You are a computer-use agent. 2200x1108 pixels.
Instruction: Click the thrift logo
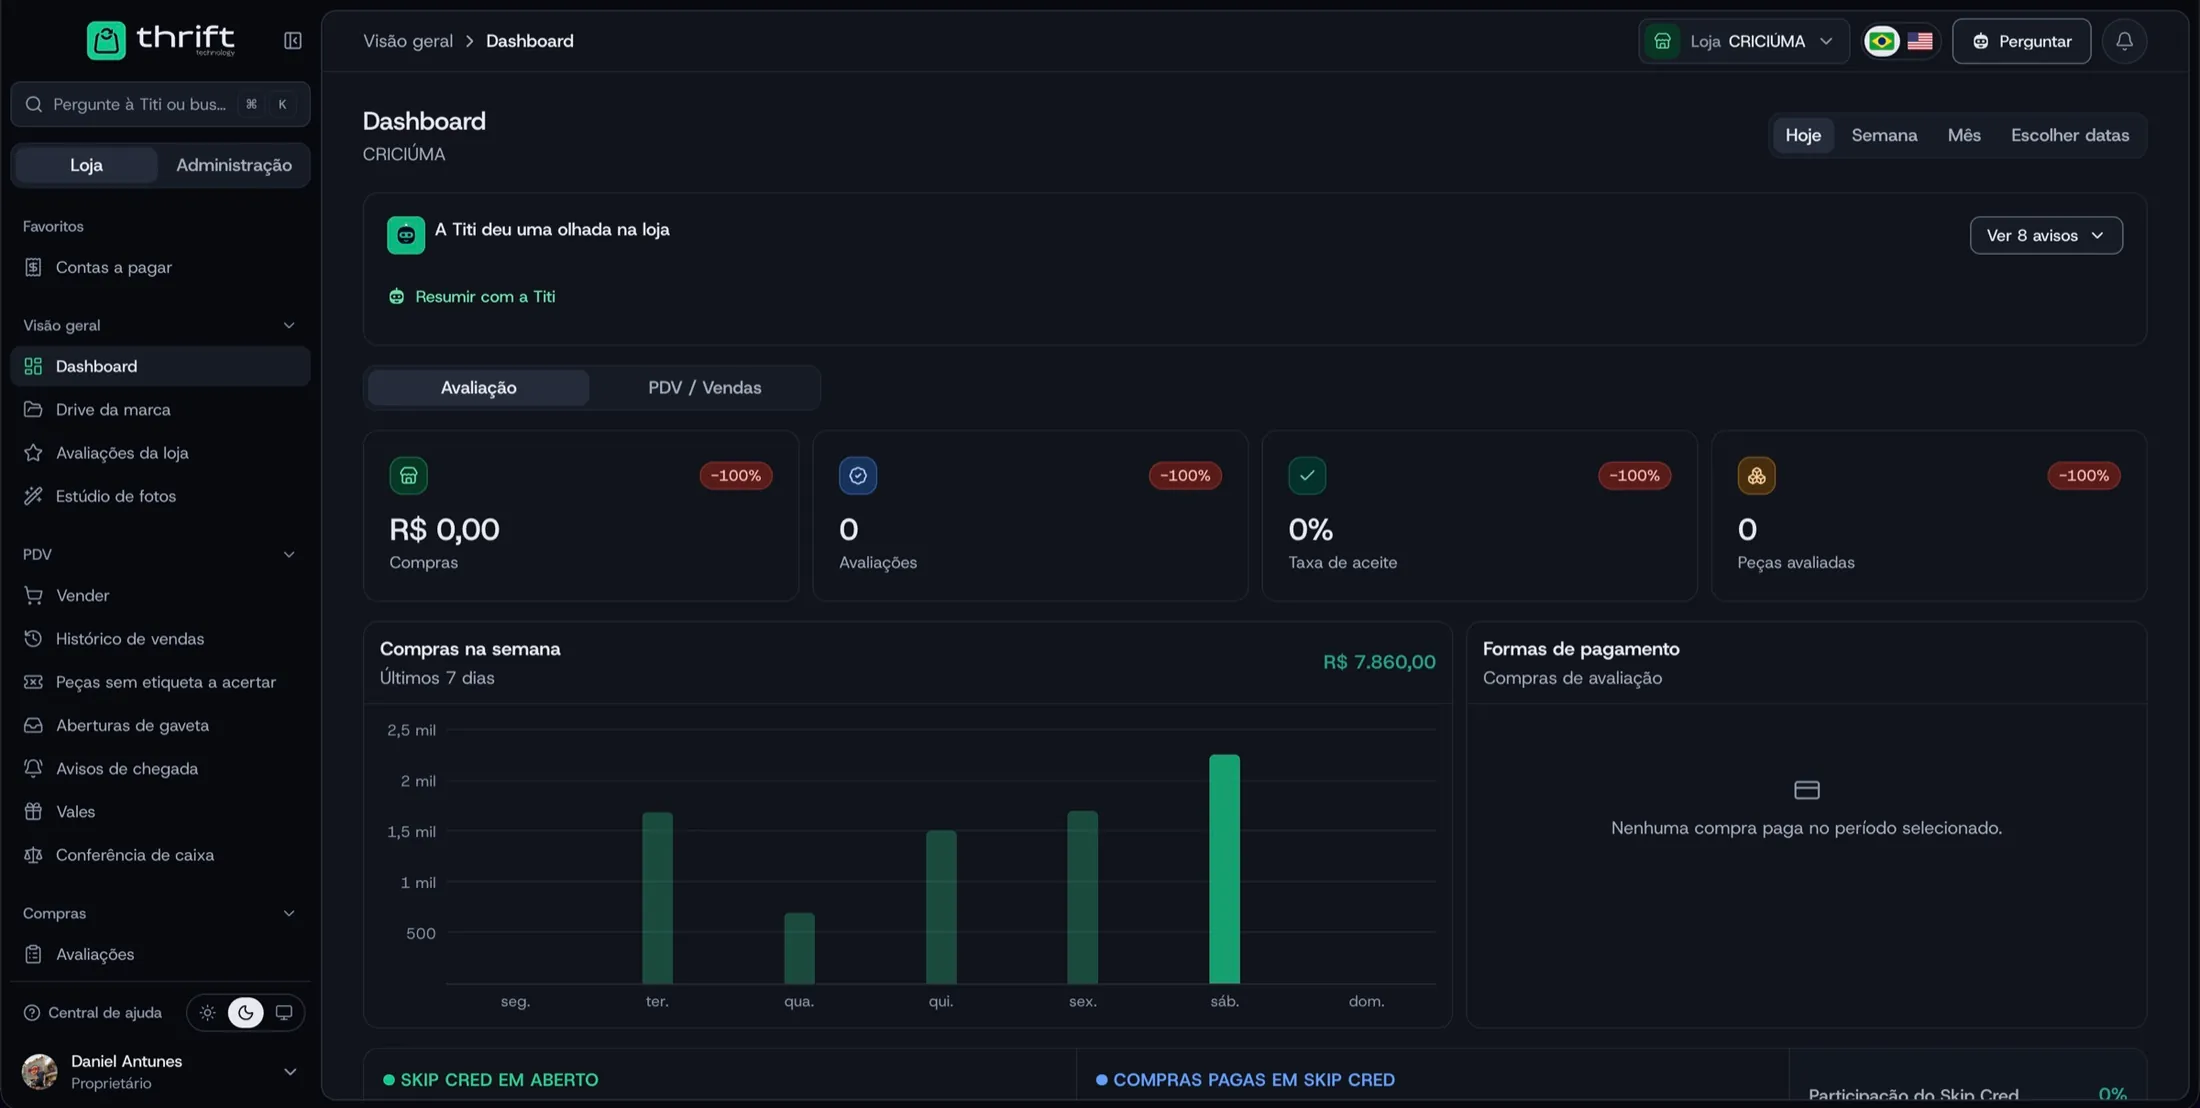click(160, 40)
